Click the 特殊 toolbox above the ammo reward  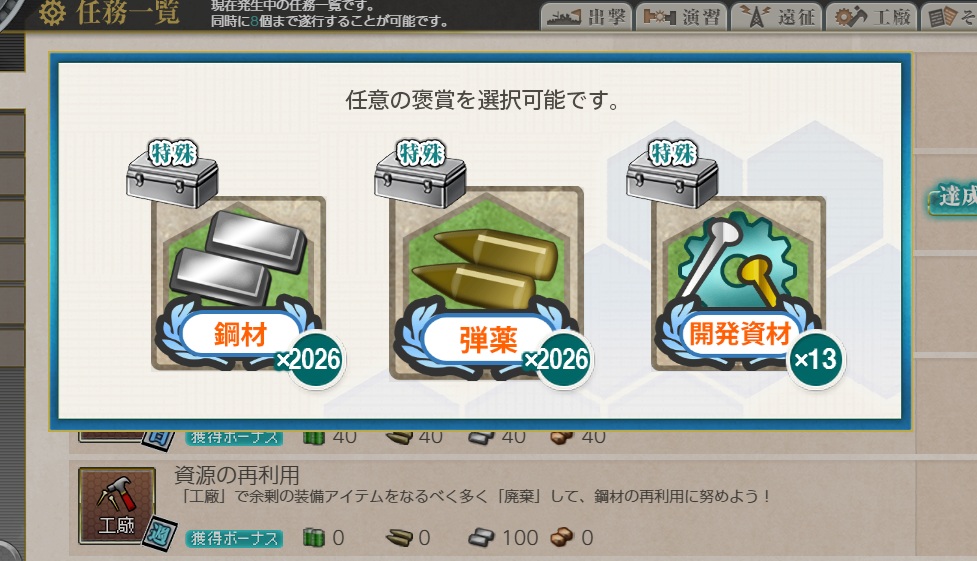(421, 174)
